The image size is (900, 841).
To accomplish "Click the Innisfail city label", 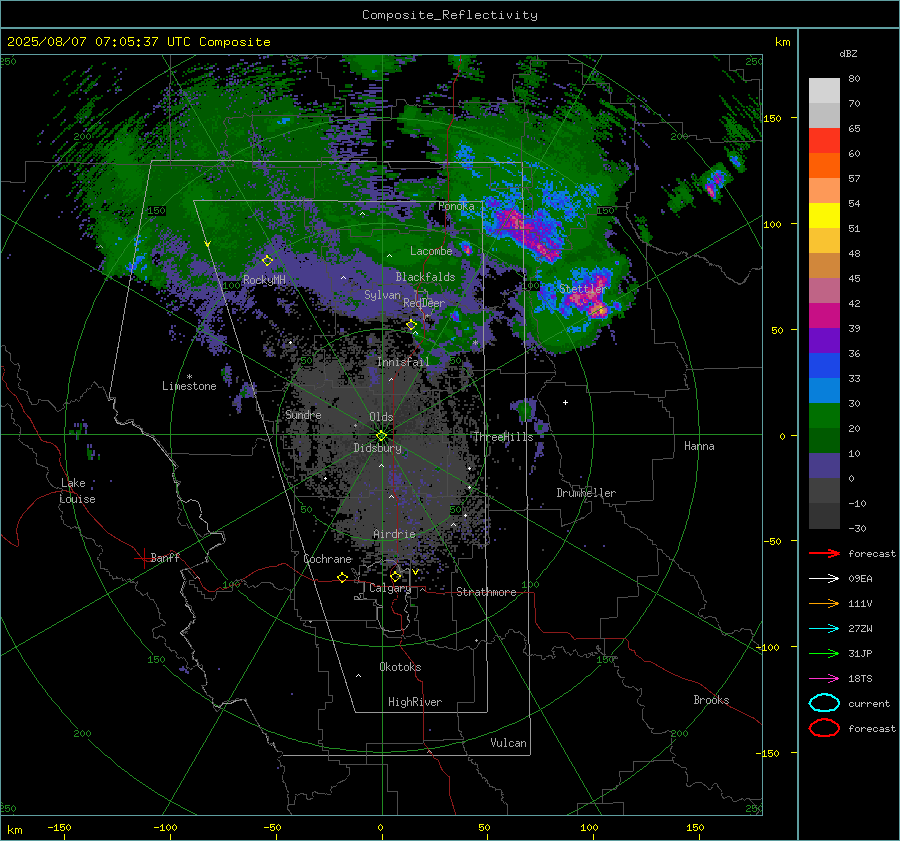I will [403, 362].
